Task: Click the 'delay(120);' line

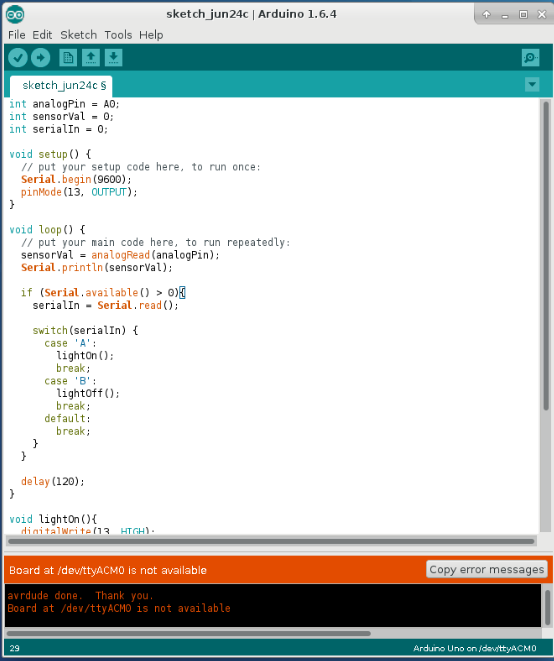Action: tap(53, 481)
